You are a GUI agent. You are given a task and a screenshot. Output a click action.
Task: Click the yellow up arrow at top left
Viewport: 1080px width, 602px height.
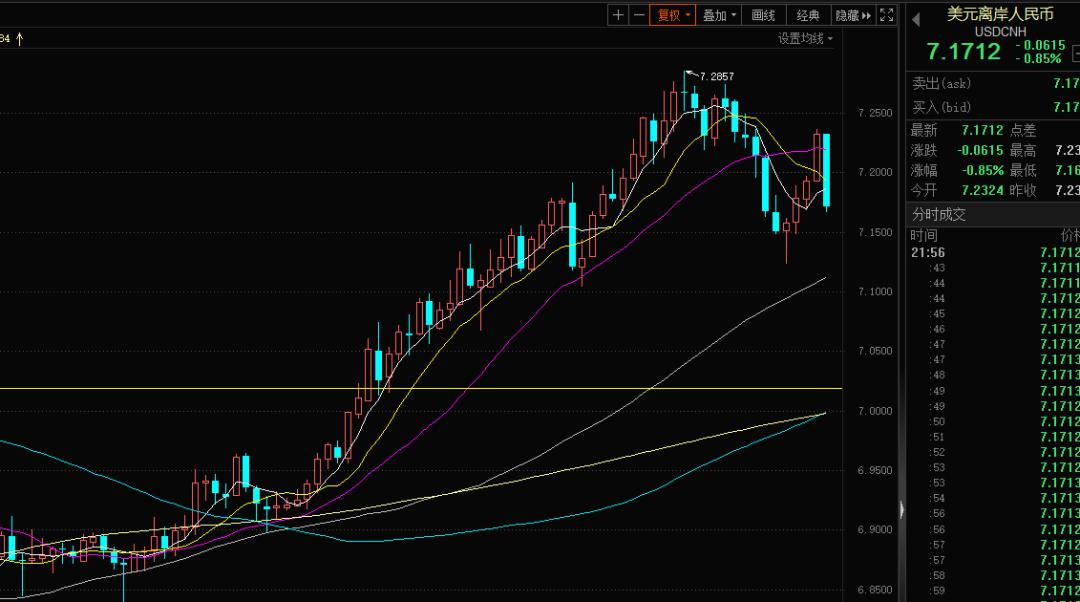tap(19, 38)
